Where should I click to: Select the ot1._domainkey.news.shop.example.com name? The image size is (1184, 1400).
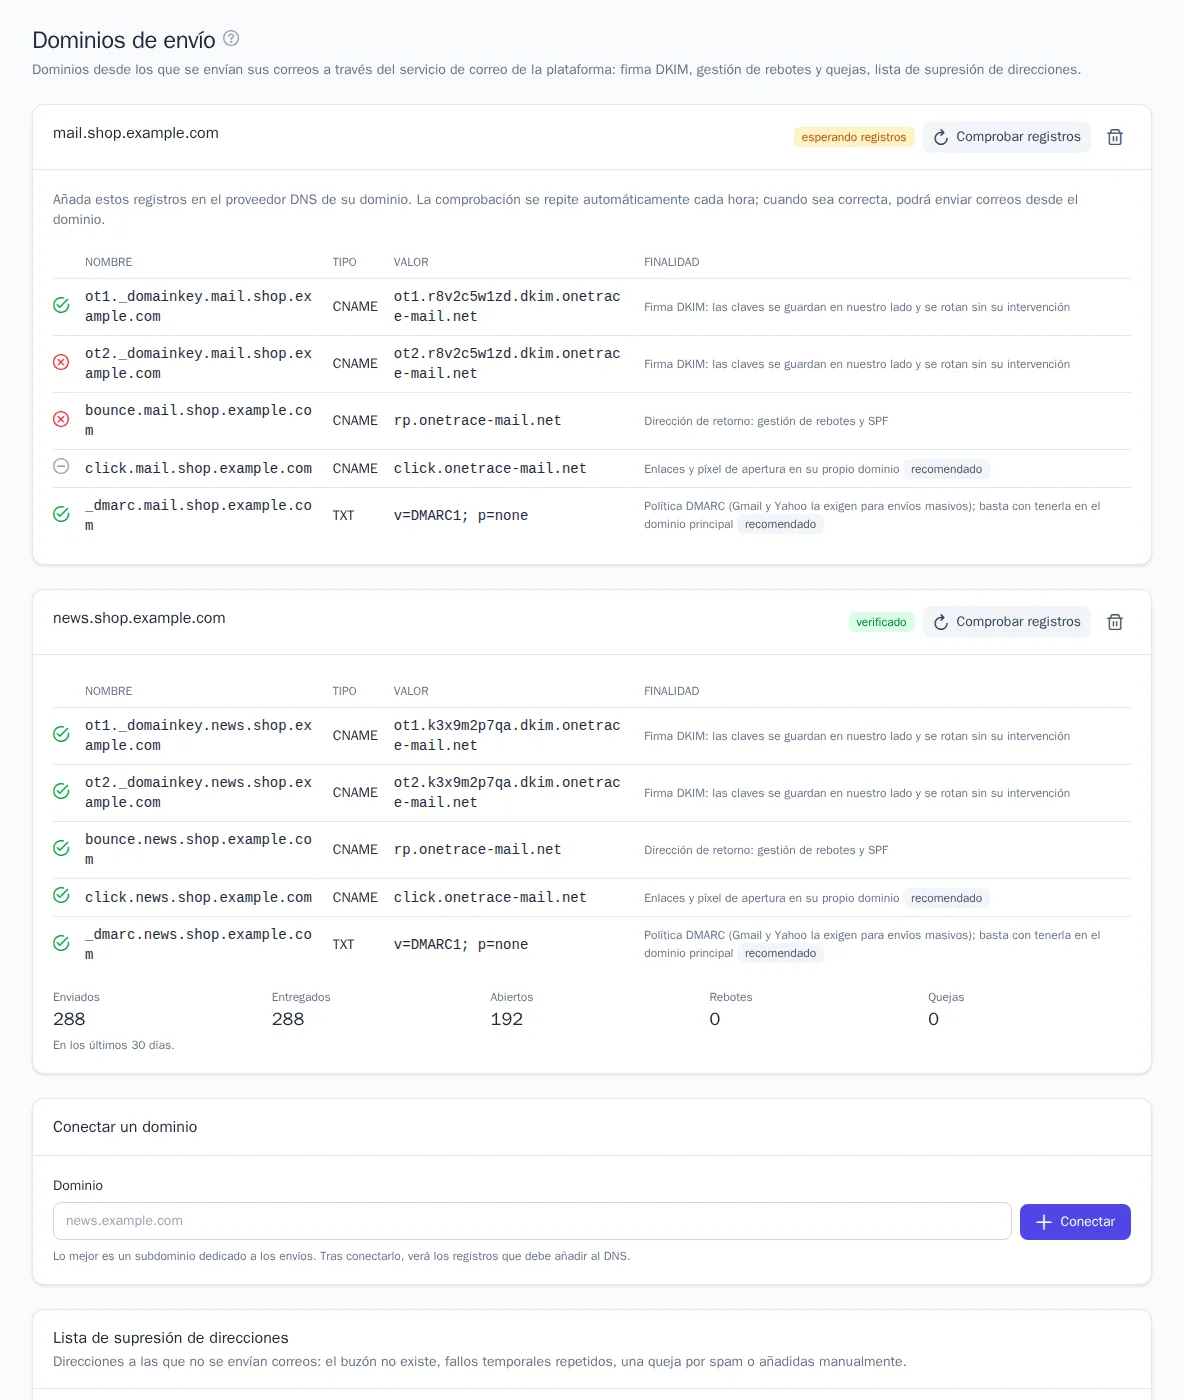pyautogui.click(x=198, y=735)
